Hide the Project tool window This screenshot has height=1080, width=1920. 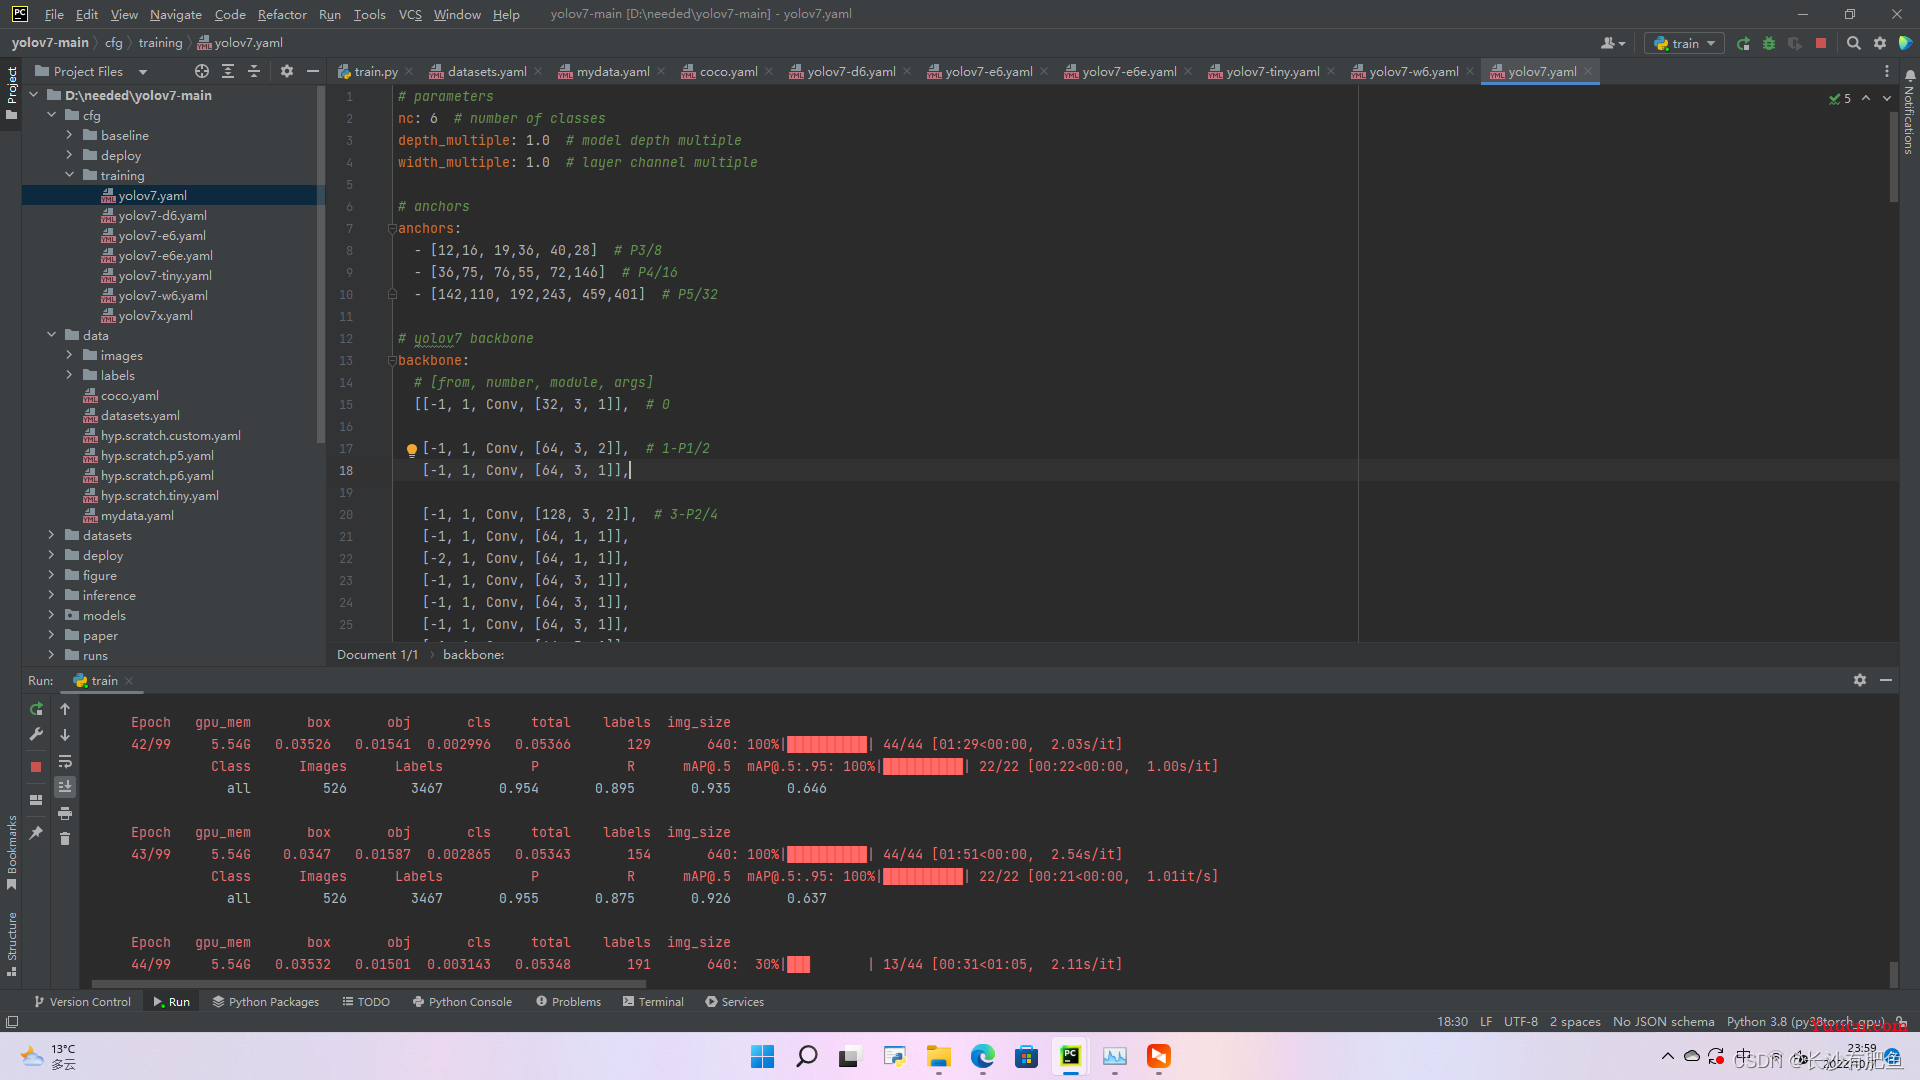pos(313,71)
